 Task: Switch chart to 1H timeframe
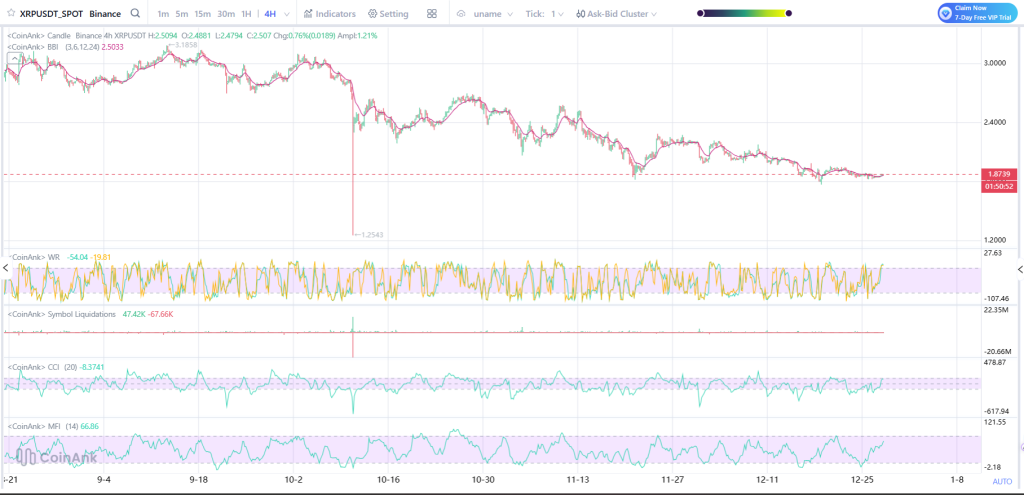(x=246, y=14)
